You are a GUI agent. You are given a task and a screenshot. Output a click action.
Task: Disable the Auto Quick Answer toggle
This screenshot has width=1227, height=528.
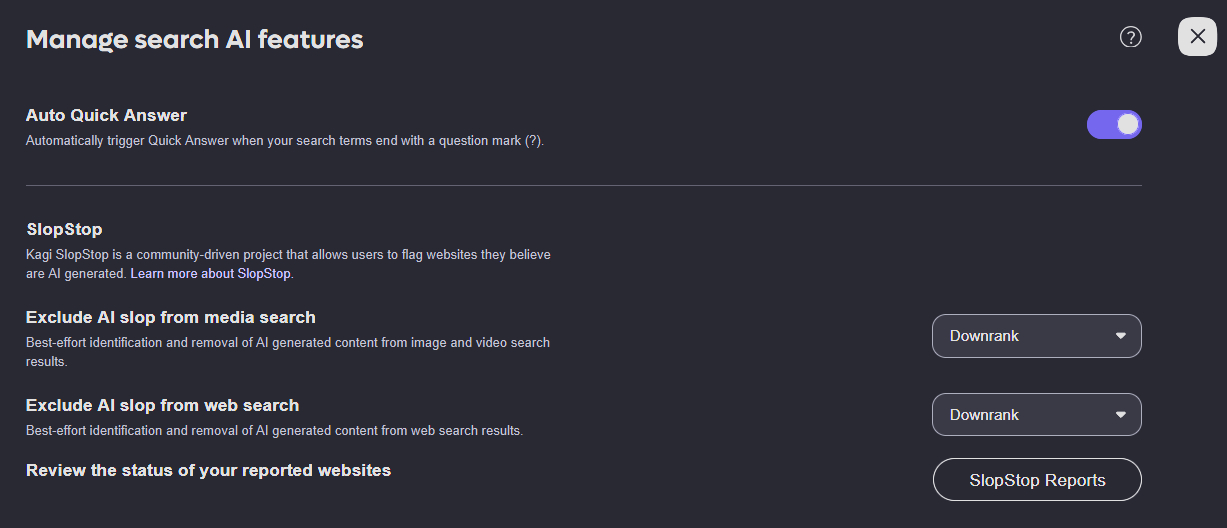coord(1114,124)
